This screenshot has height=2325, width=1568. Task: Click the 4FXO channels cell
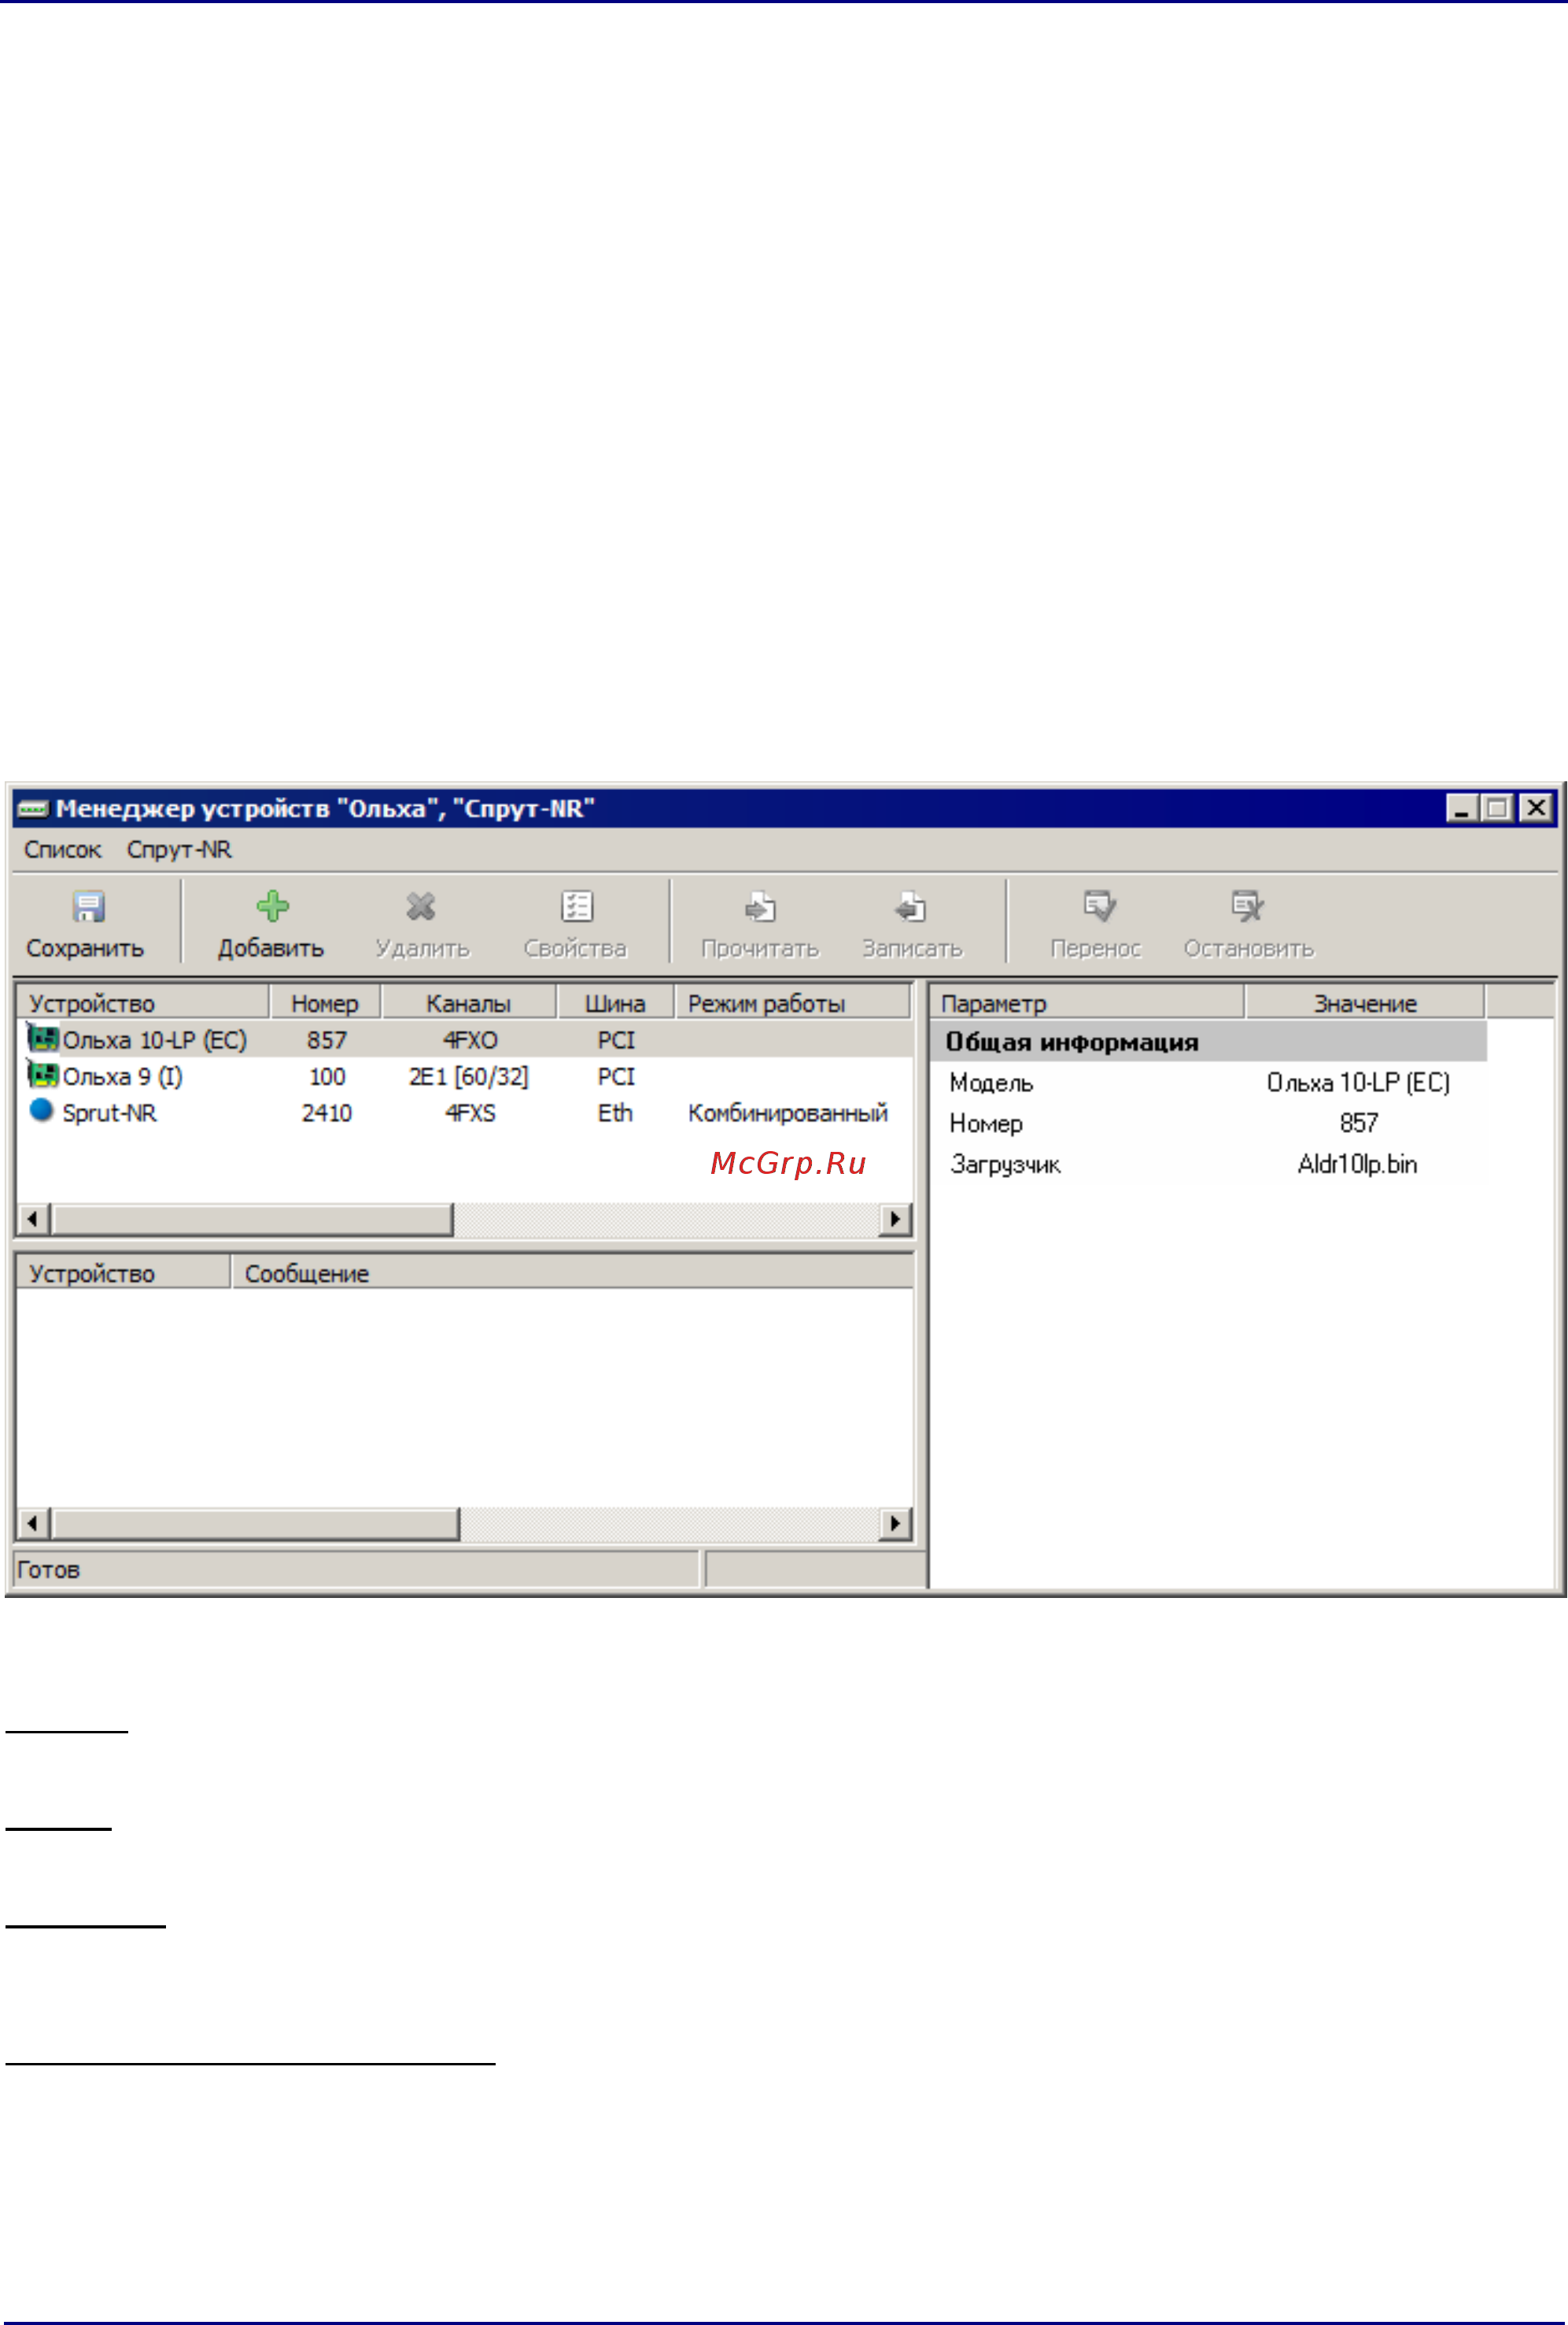tap(470, 1040)
